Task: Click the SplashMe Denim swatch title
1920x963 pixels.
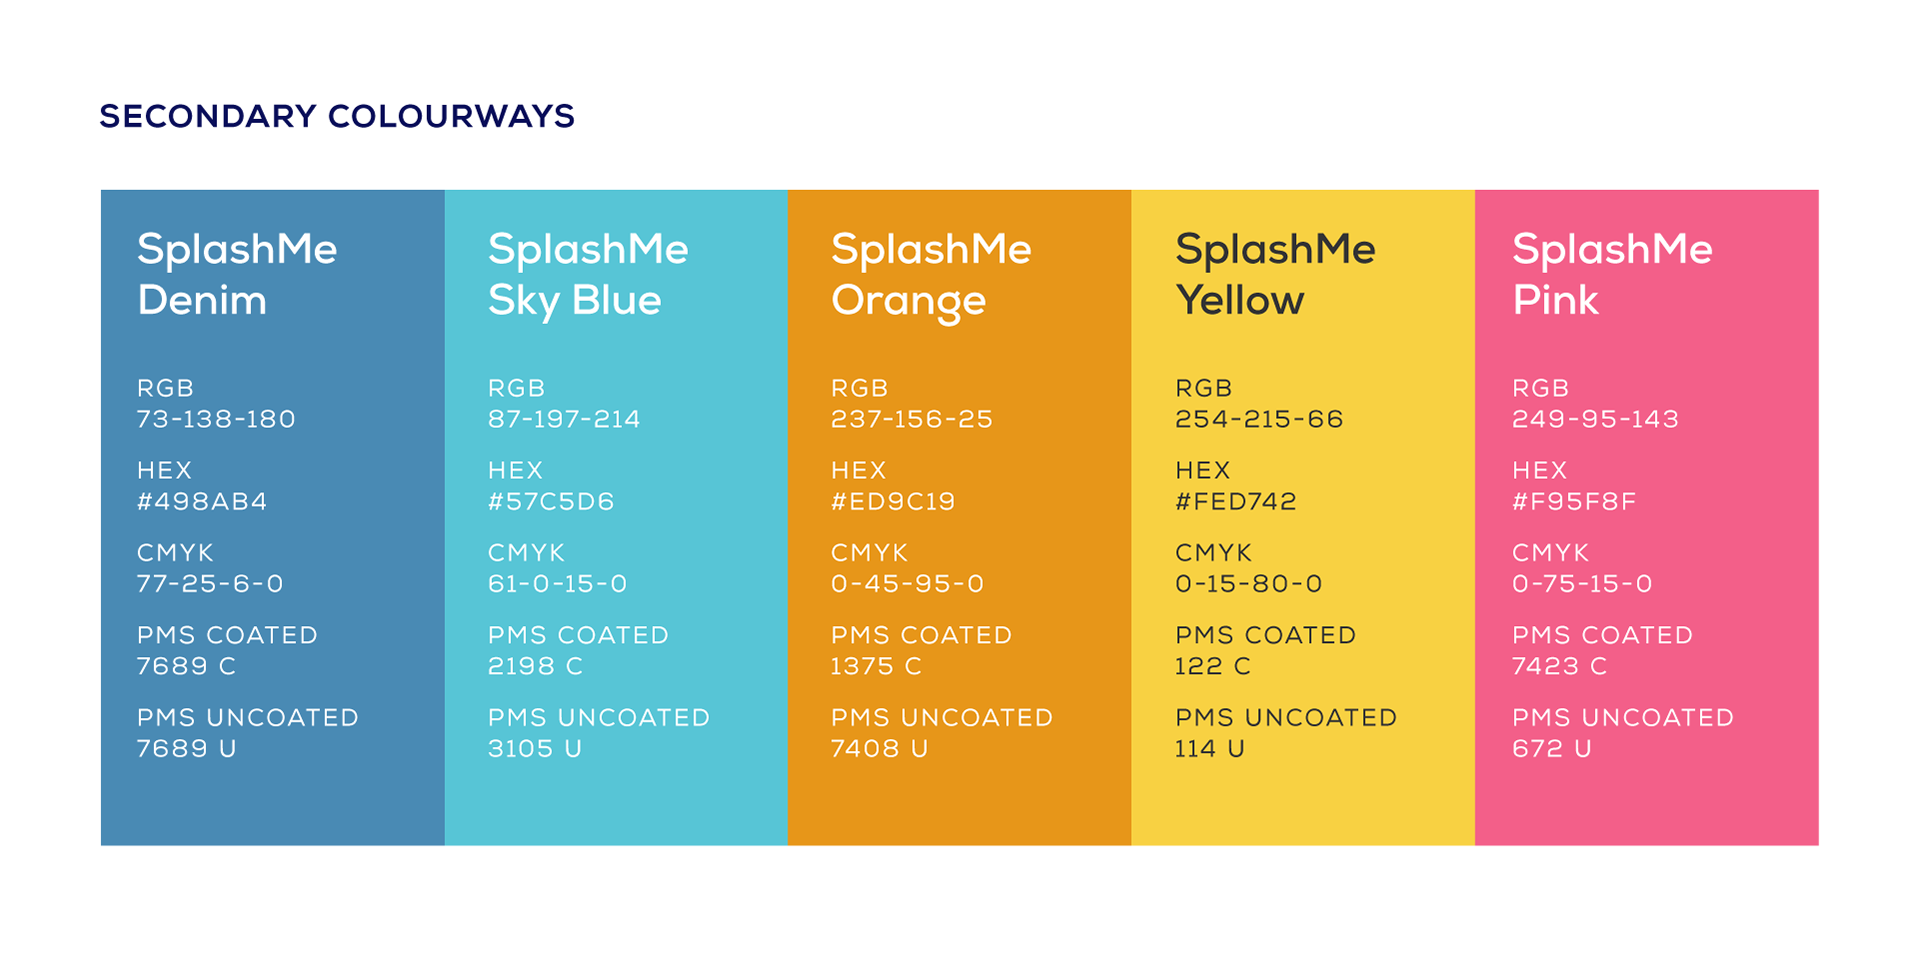Action: pyautogui.click(x=237, y=275)
